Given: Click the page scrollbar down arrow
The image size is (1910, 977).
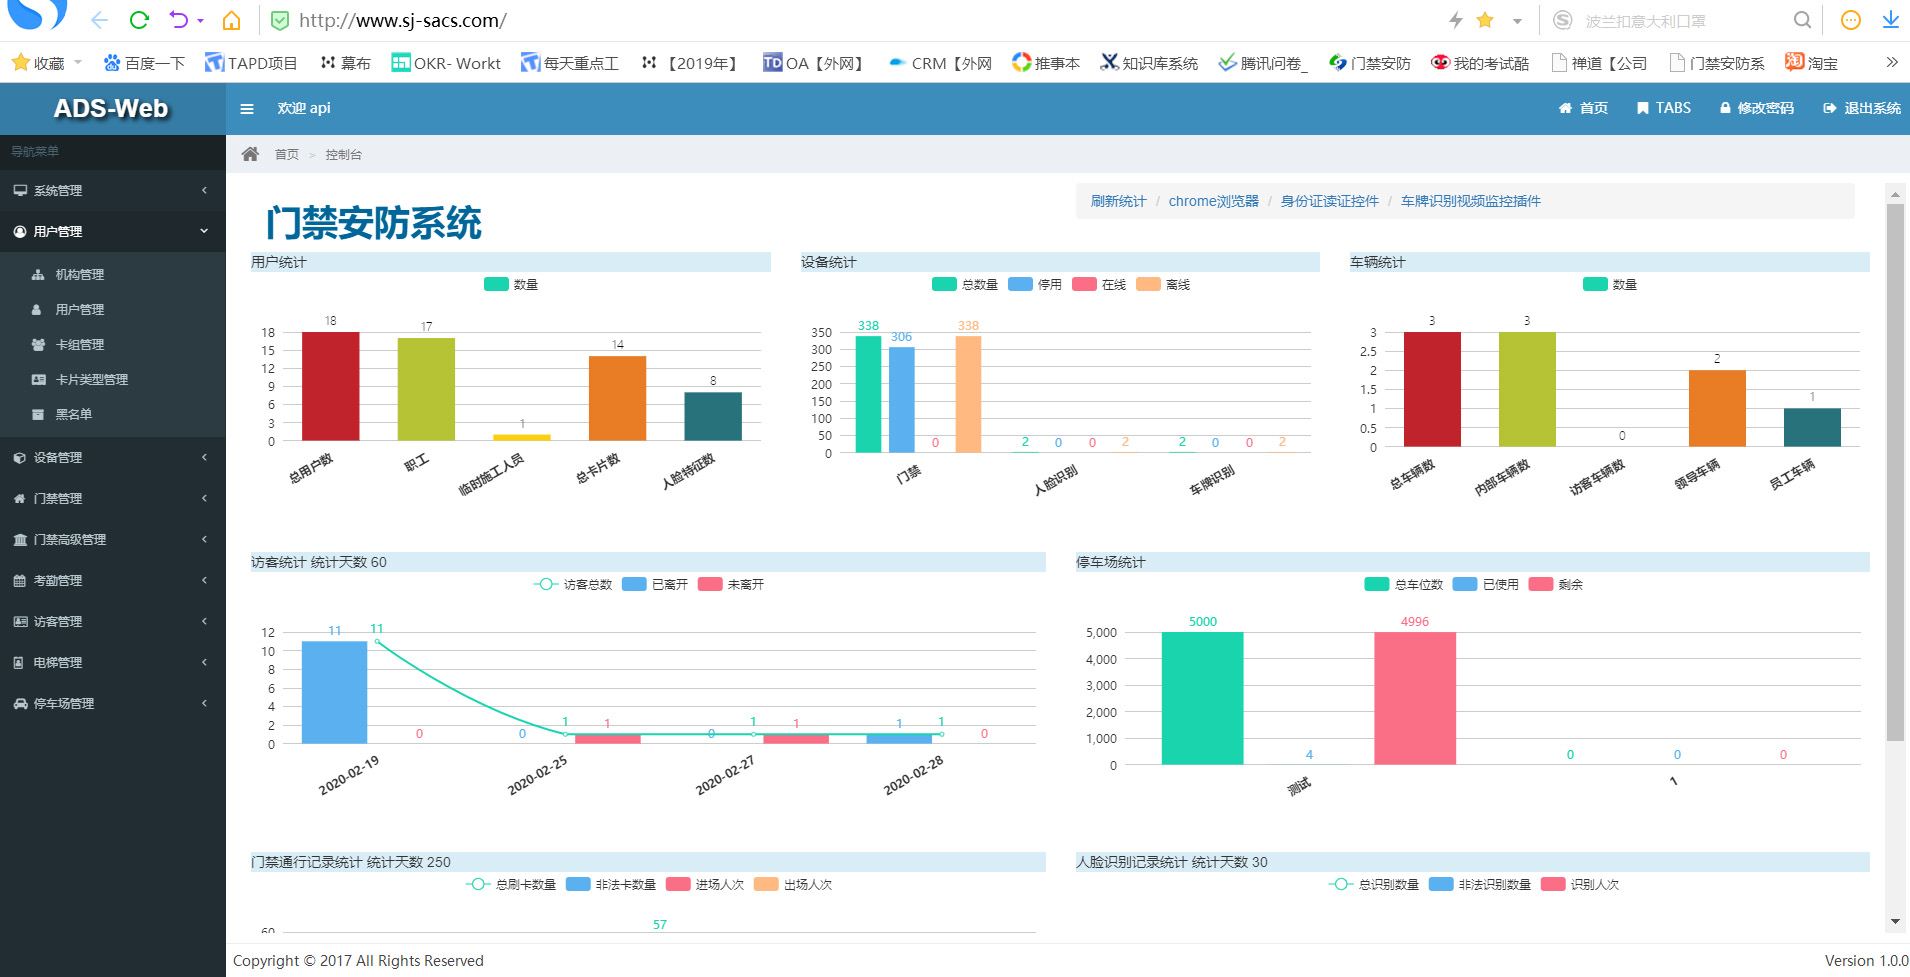Looking at the screenshot, I should 1895,921.
